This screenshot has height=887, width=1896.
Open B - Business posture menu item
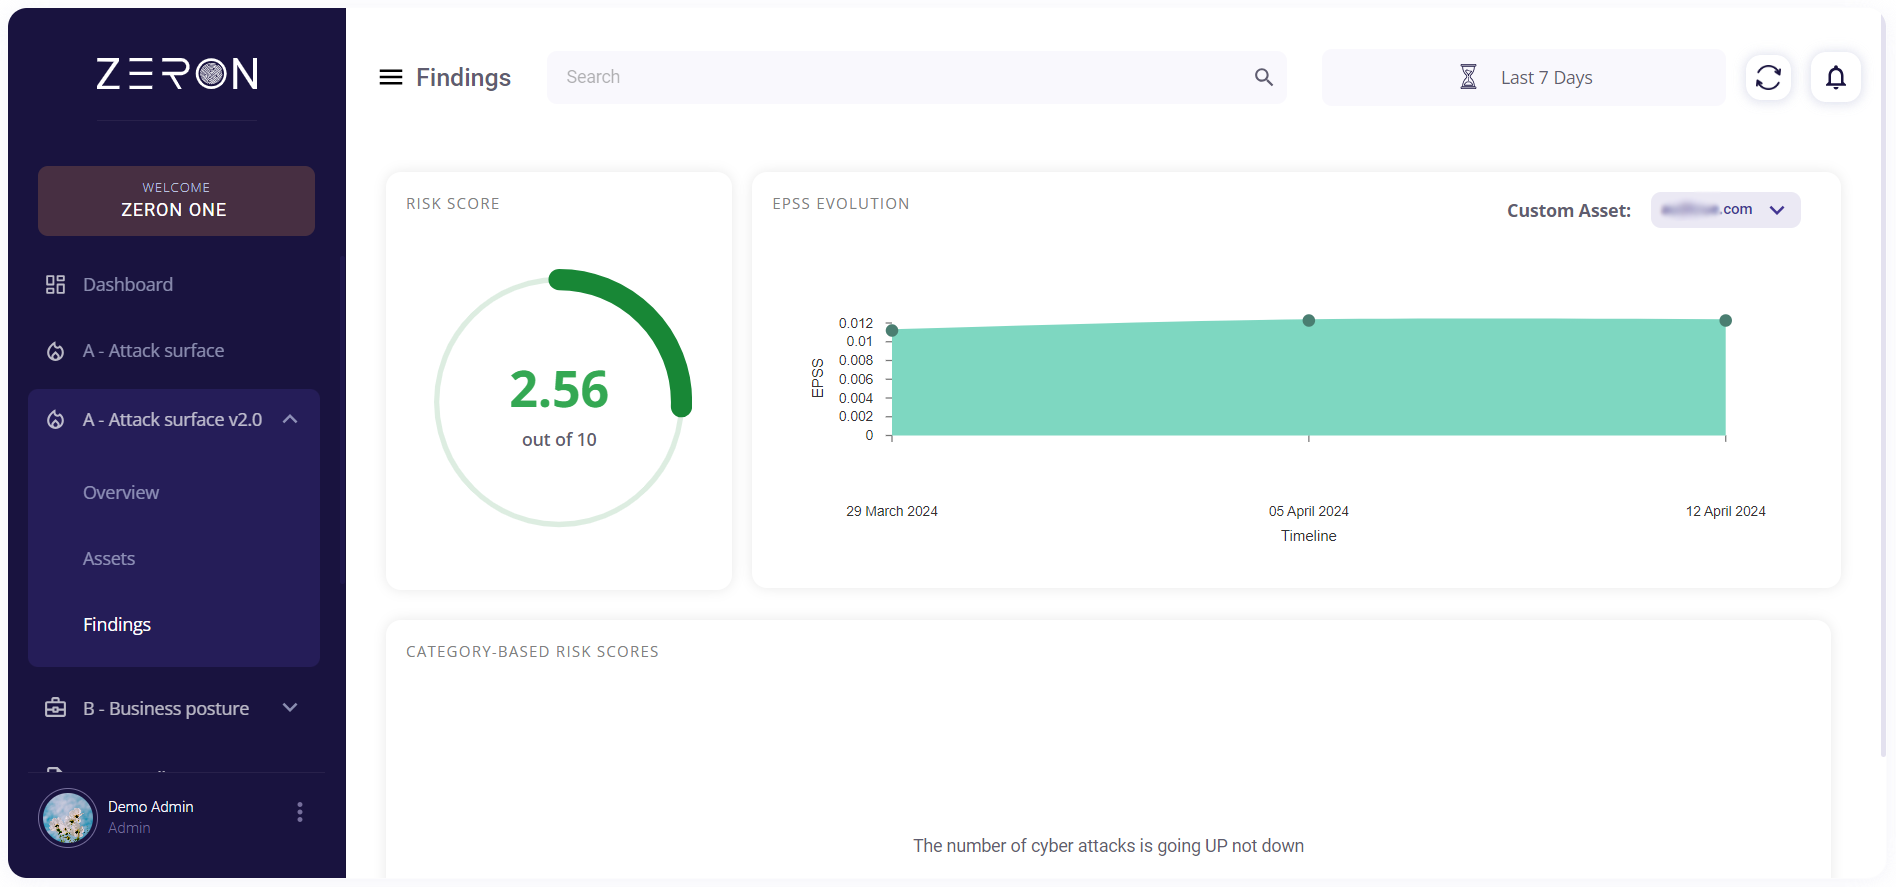click(166, 708)
